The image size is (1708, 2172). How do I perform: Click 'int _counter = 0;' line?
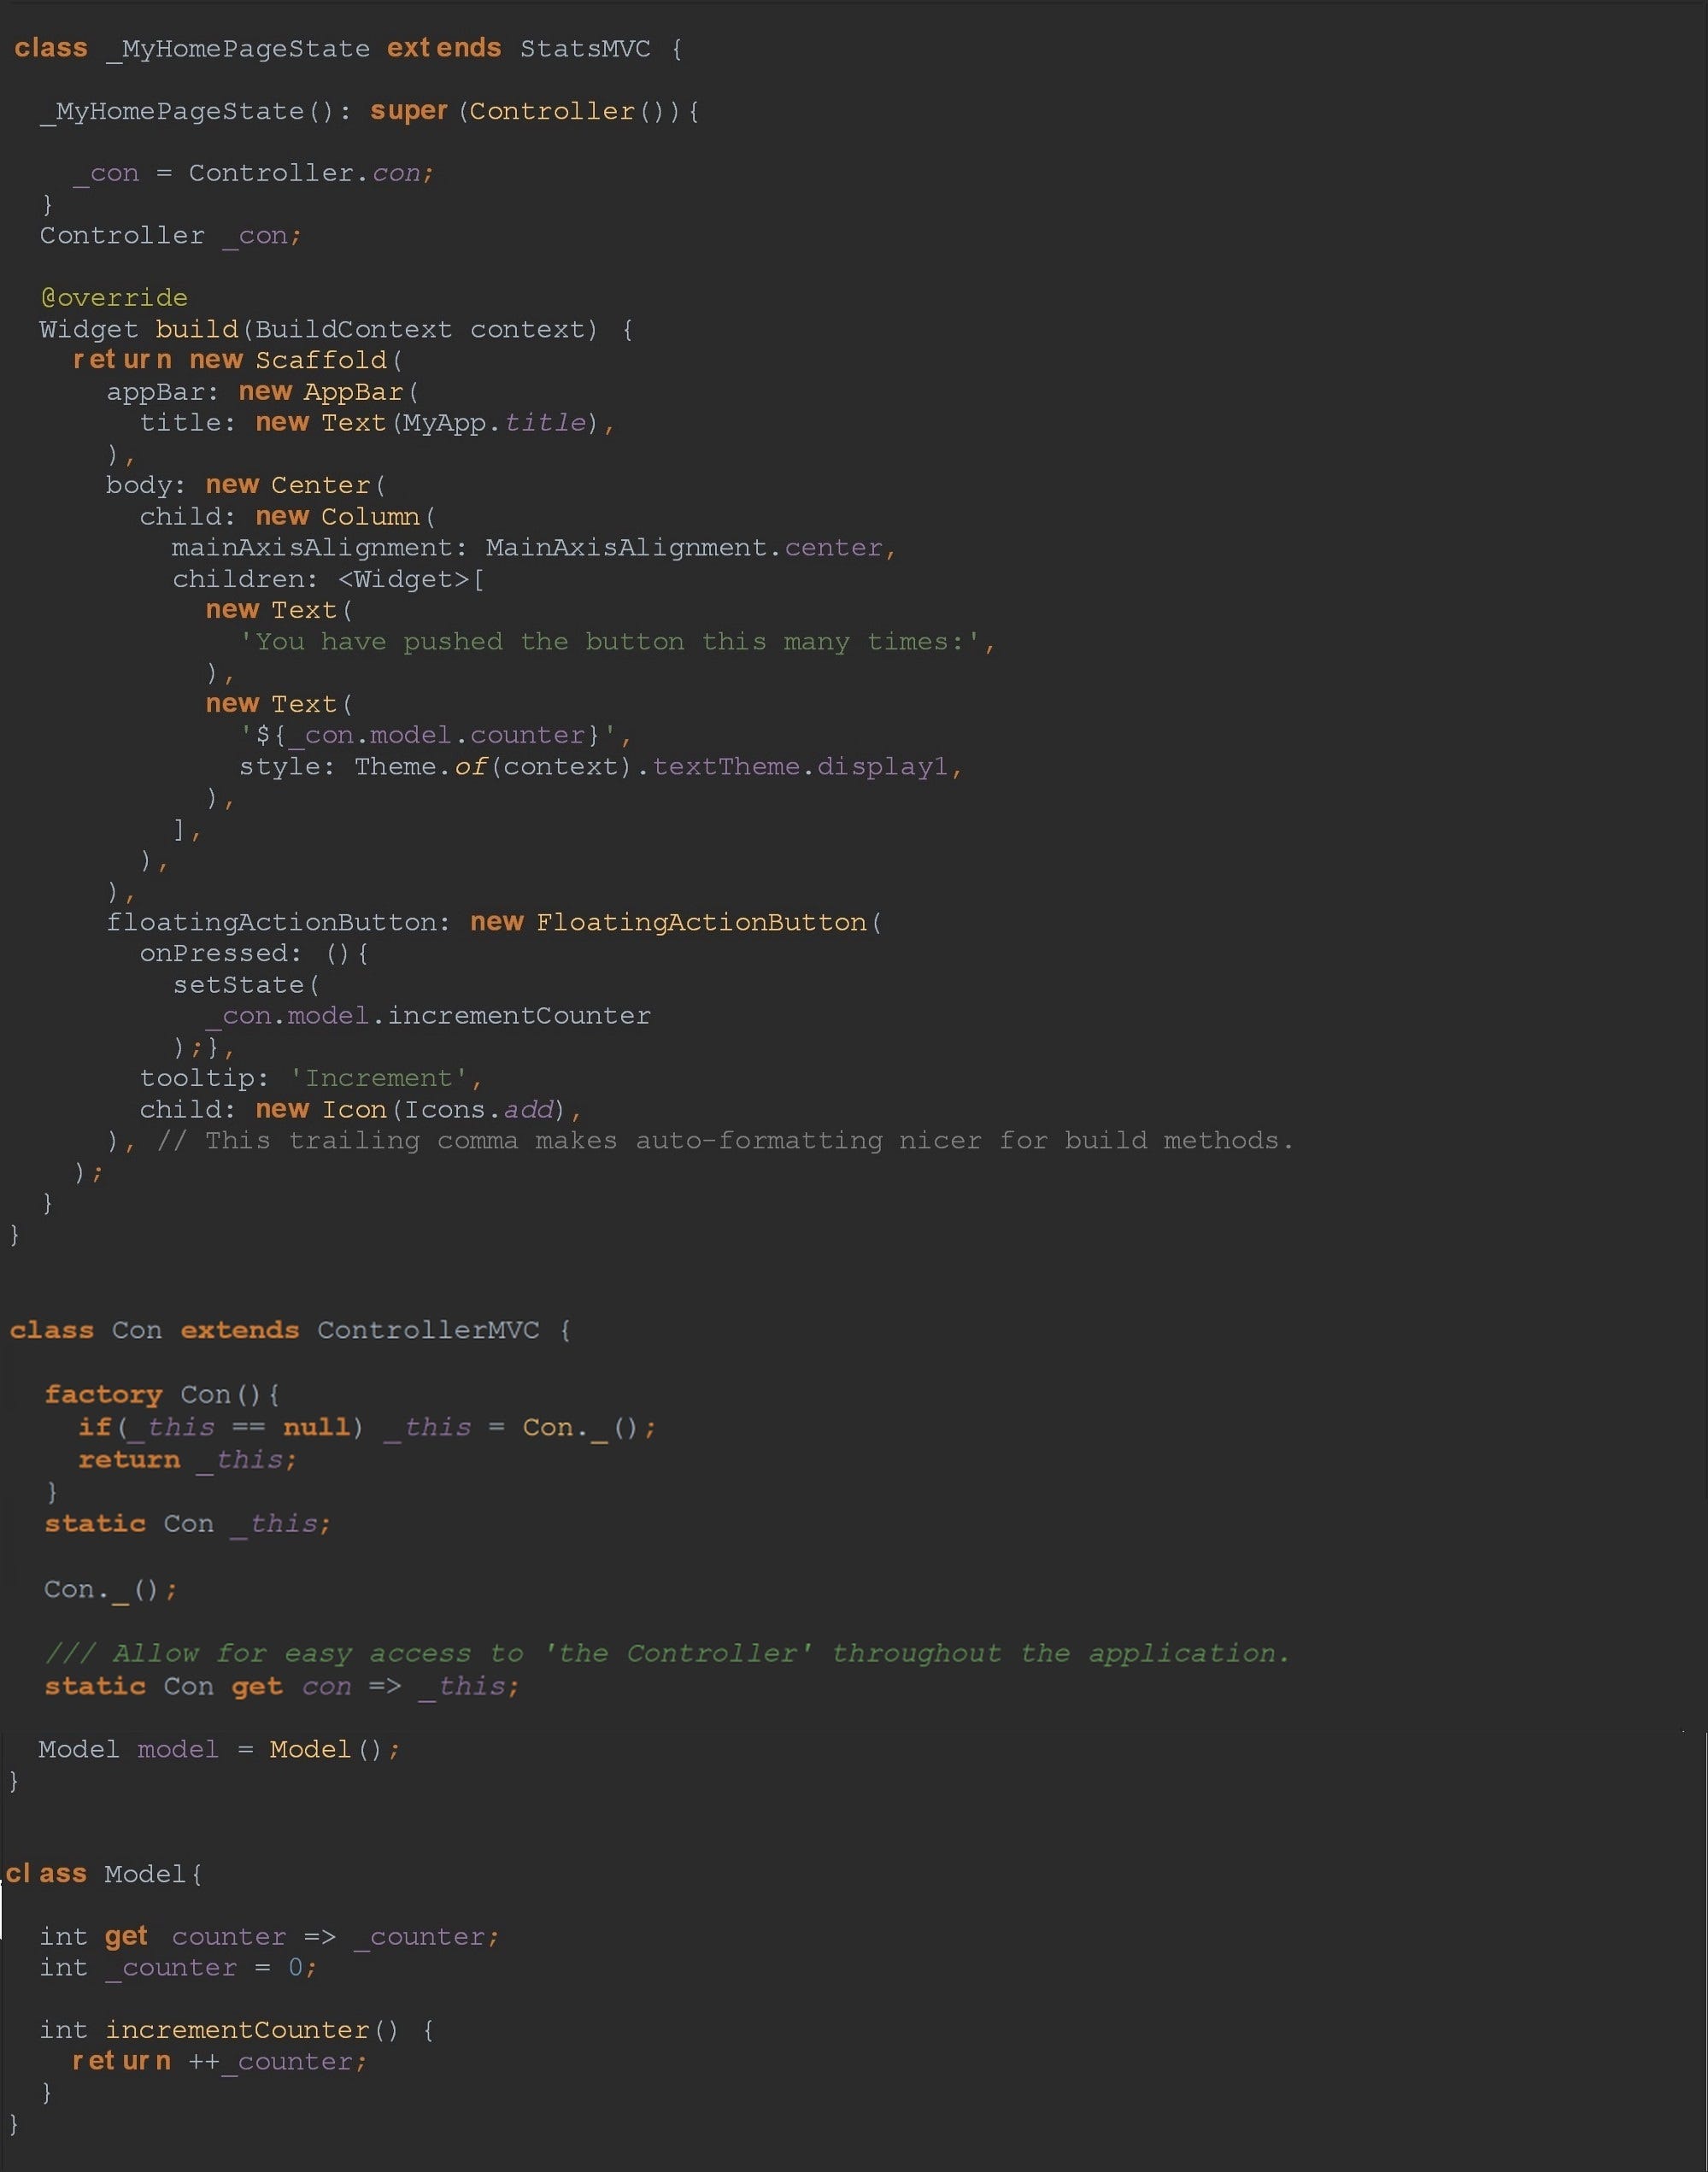179,1968
